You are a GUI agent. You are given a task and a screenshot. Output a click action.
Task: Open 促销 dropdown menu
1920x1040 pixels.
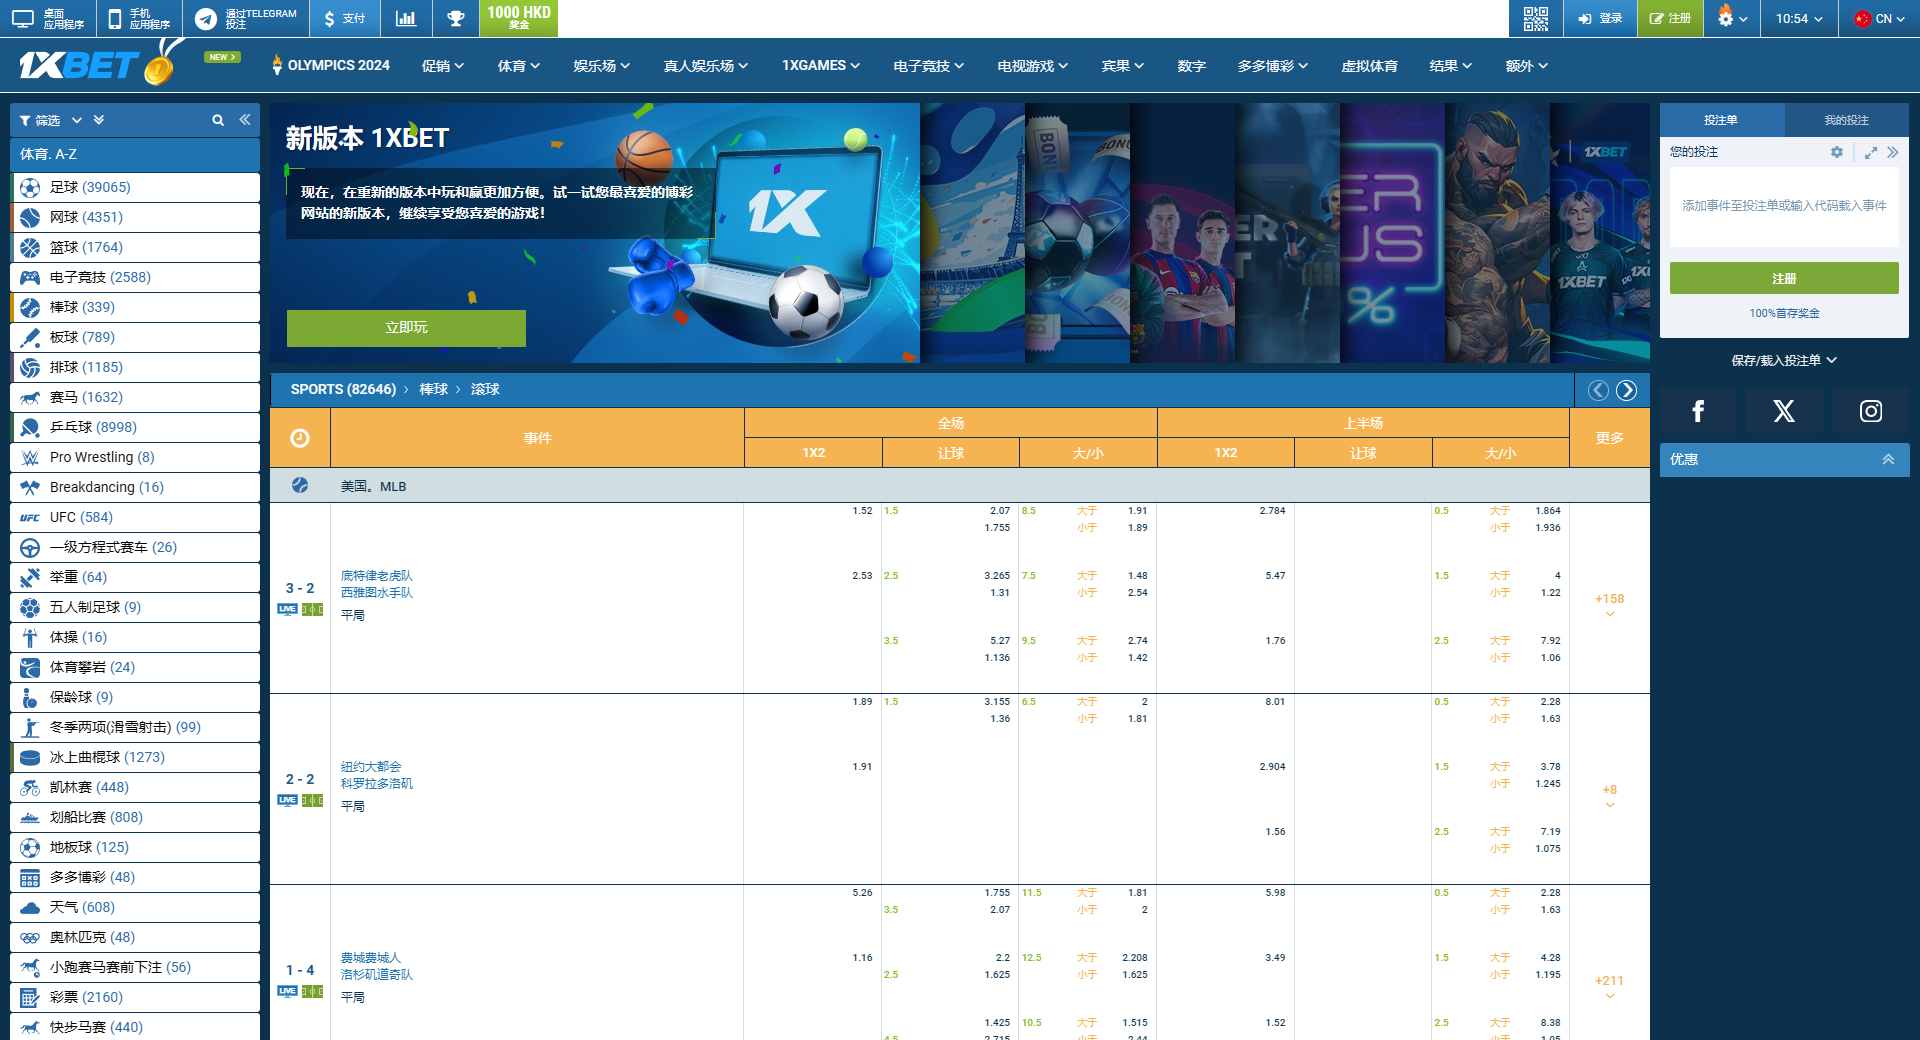click(x=443, y=66)
